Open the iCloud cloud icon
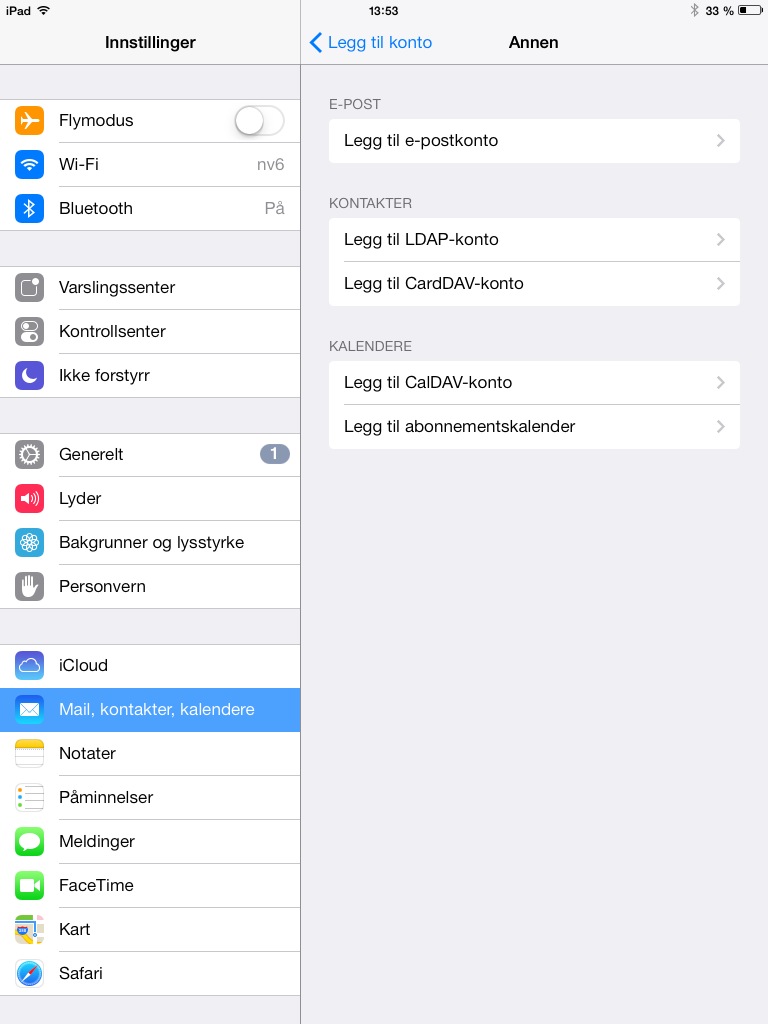 pyautogui.click(x=29, y=665)
